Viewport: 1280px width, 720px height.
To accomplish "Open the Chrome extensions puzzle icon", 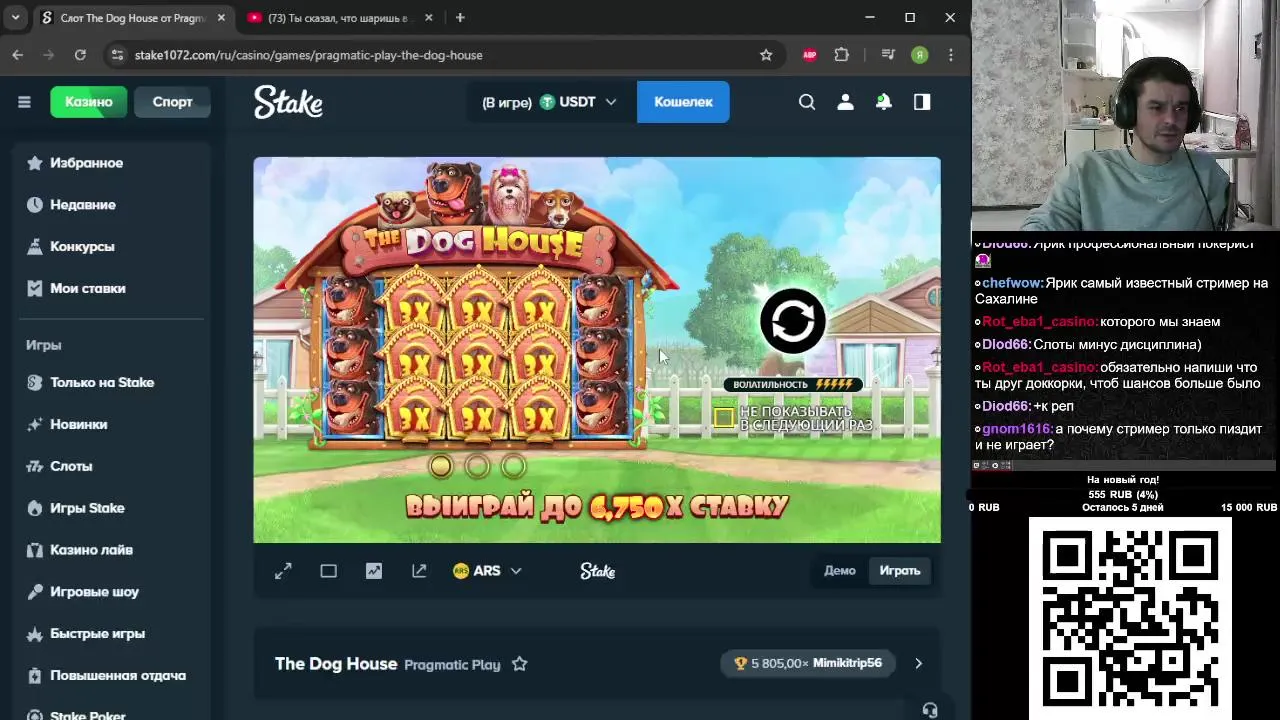I will pyautogui.click(x=842, y=55).
